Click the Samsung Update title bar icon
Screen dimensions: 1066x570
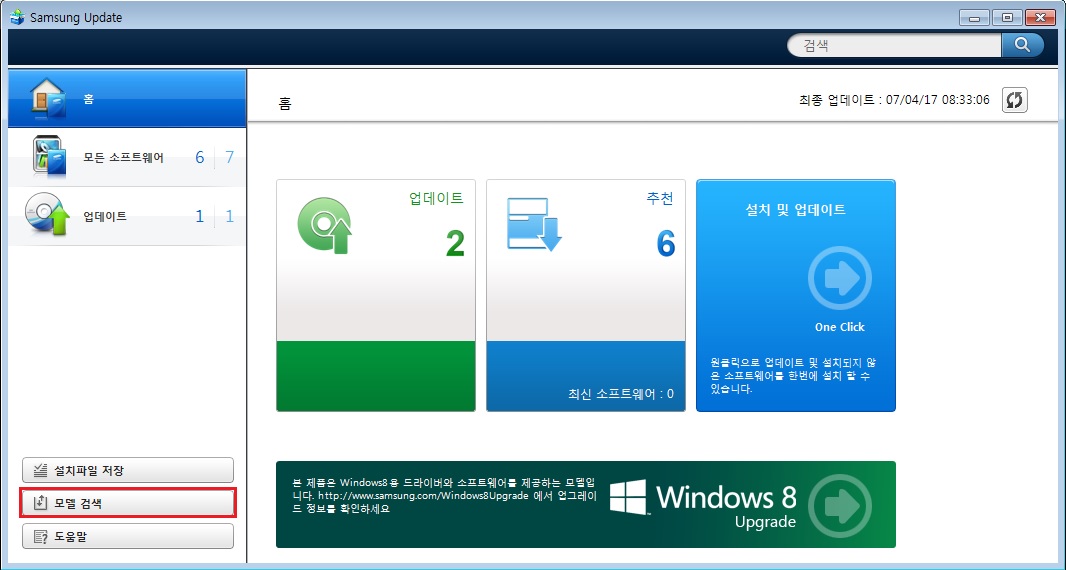18,17
